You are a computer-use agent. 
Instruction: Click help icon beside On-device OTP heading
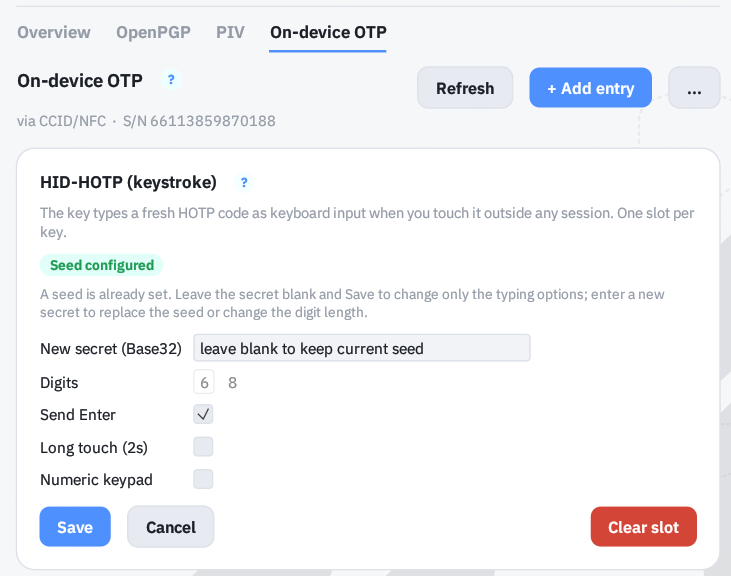pyautogui.click(x=171, y=80)
